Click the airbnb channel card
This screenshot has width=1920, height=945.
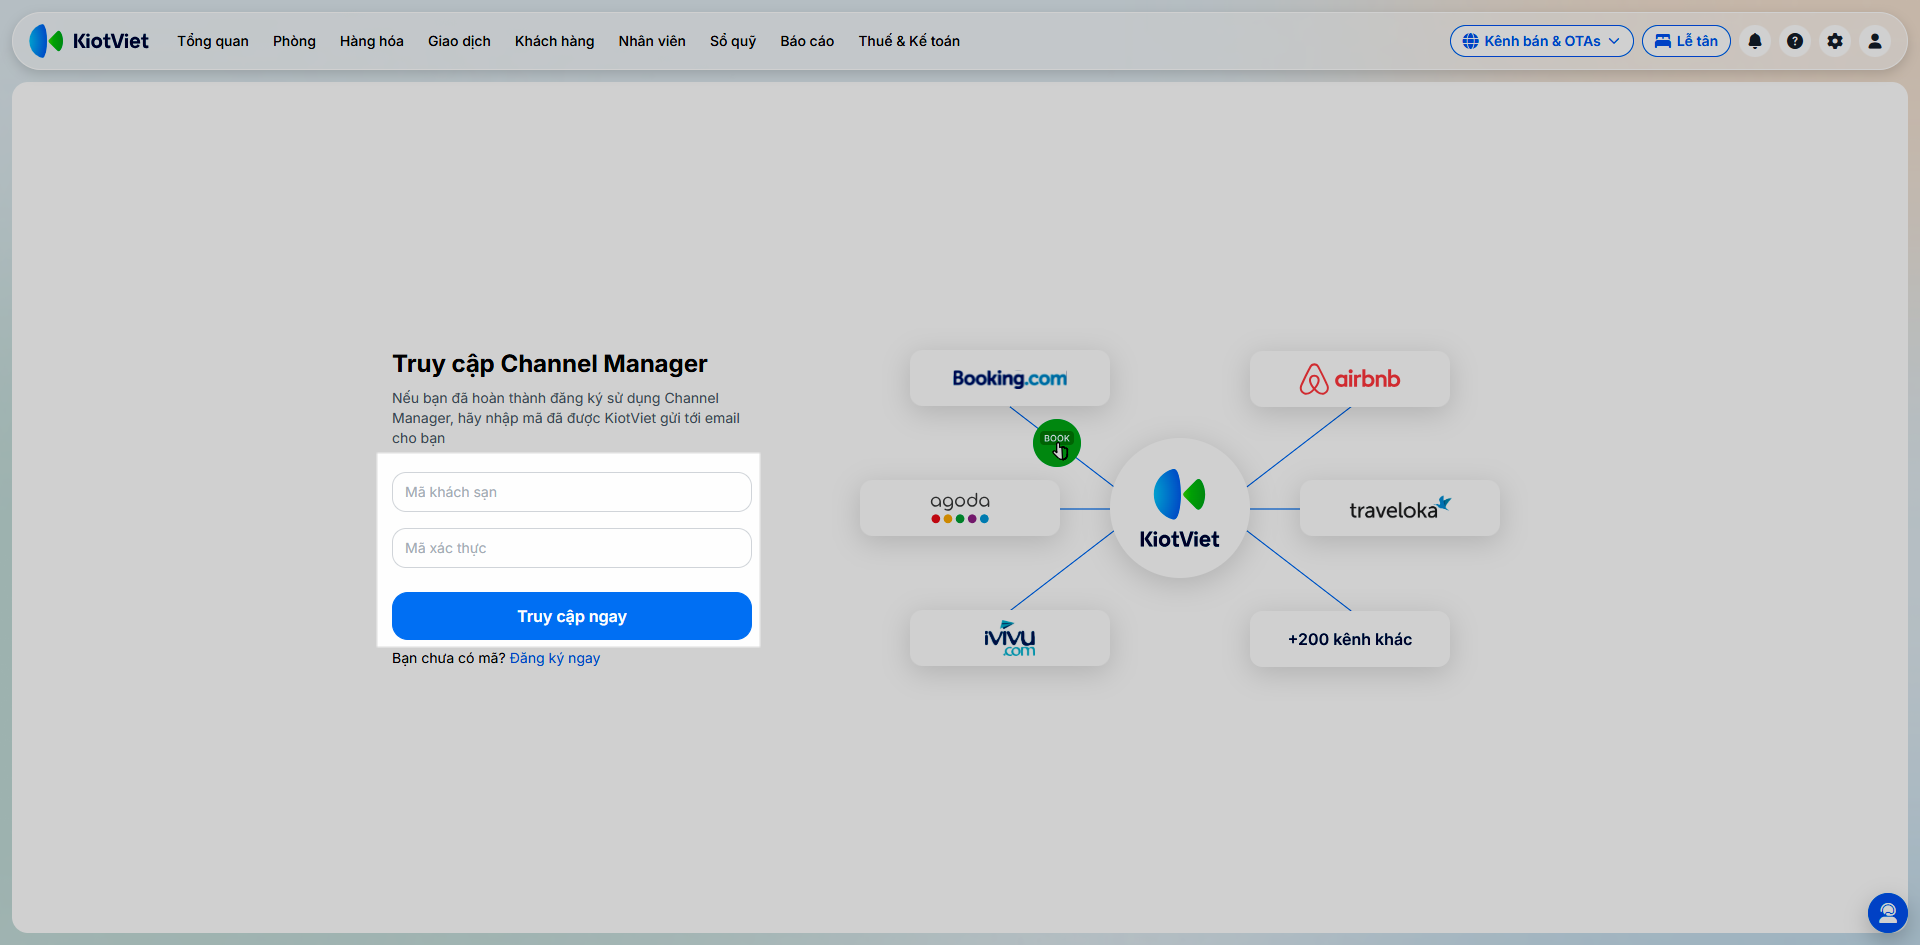point(1350,378)
